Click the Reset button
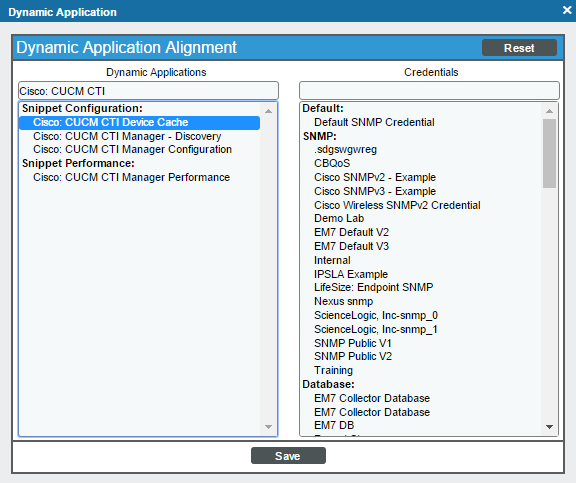Screen dimensions: 576x483 click(519, 48)
